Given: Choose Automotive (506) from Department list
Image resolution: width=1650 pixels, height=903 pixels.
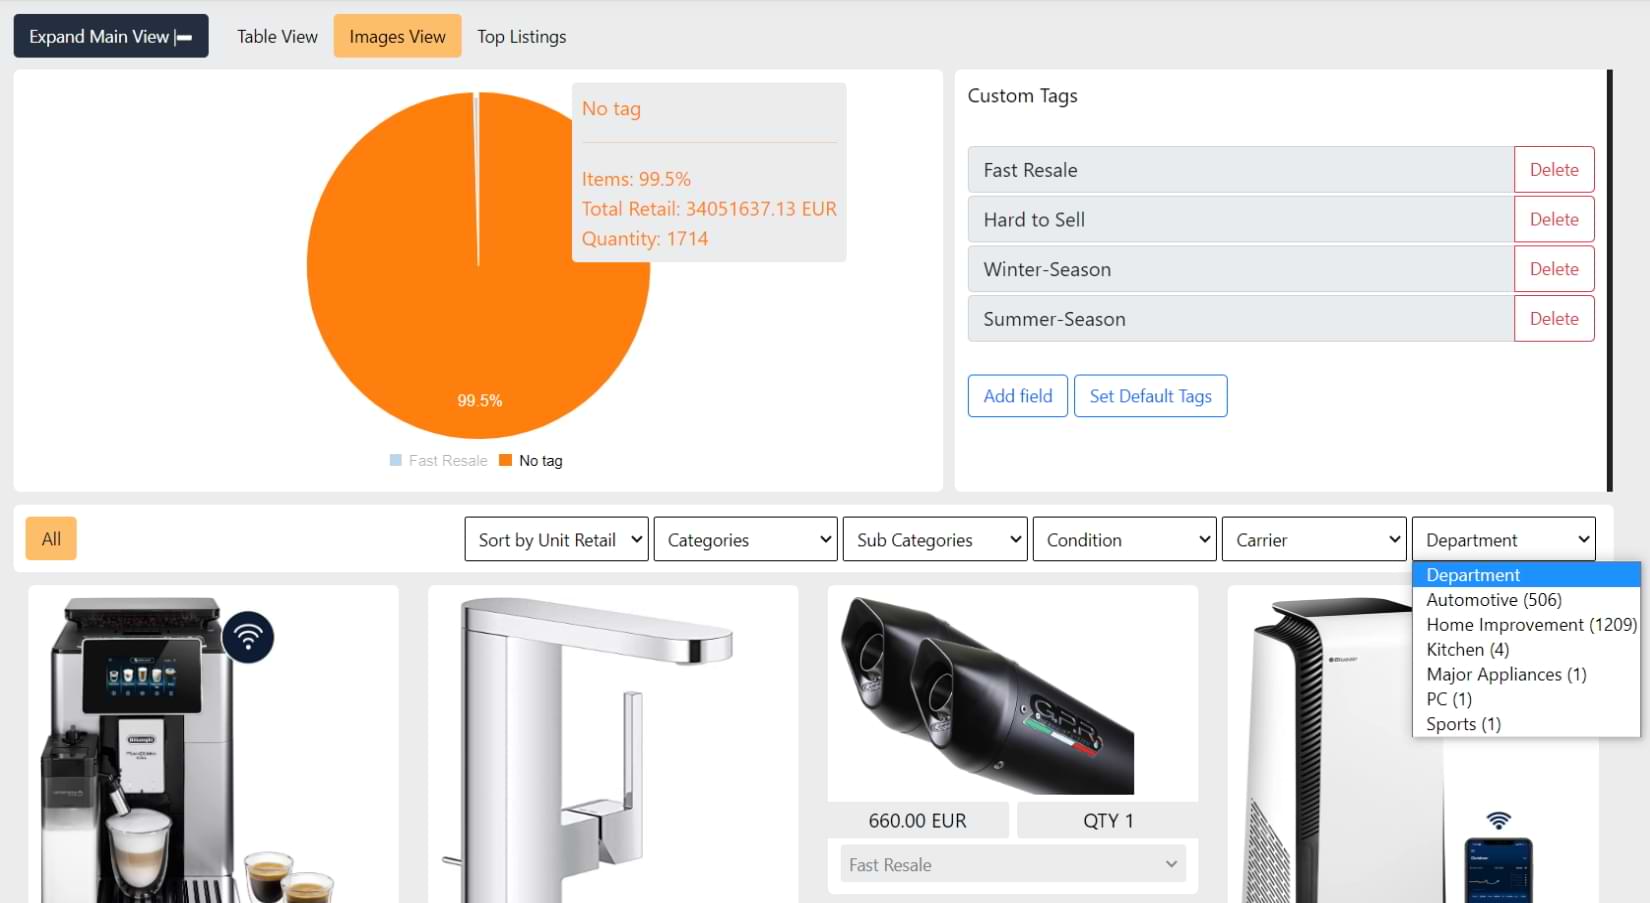Looking at the screenshot, I should click(x=1493, y=600).
